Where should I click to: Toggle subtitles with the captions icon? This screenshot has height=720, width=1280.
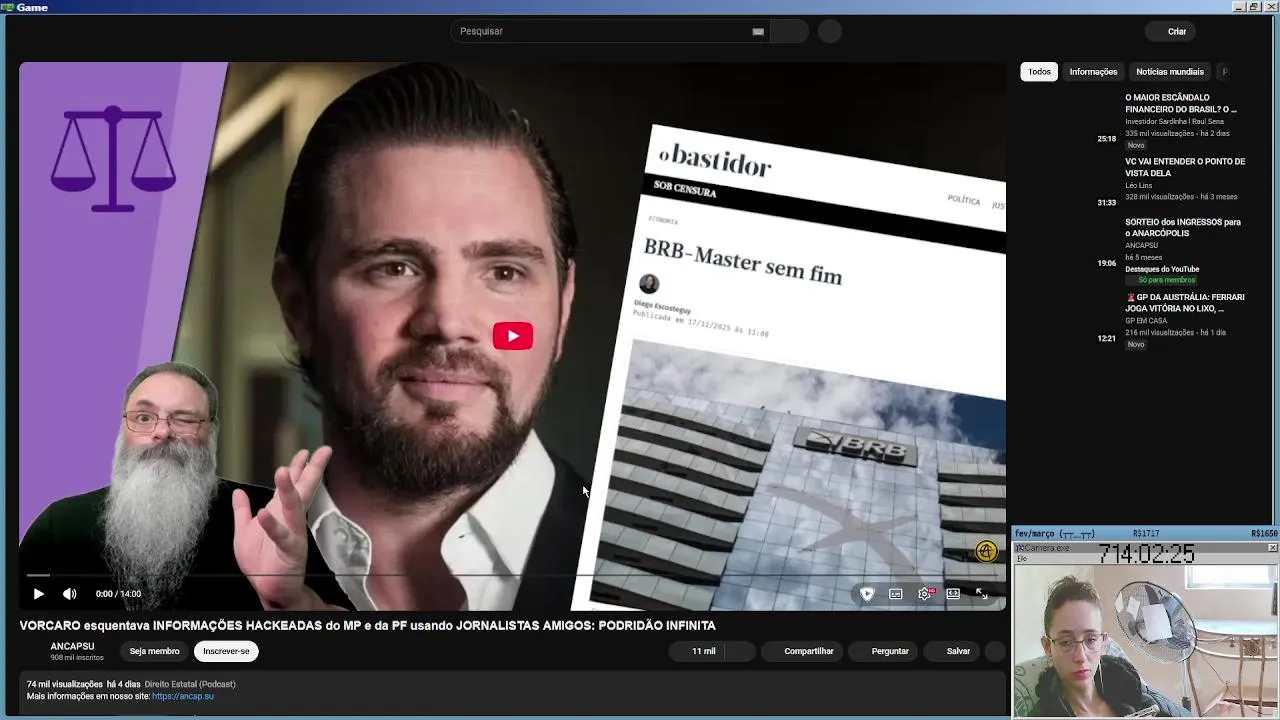[896, 594]
